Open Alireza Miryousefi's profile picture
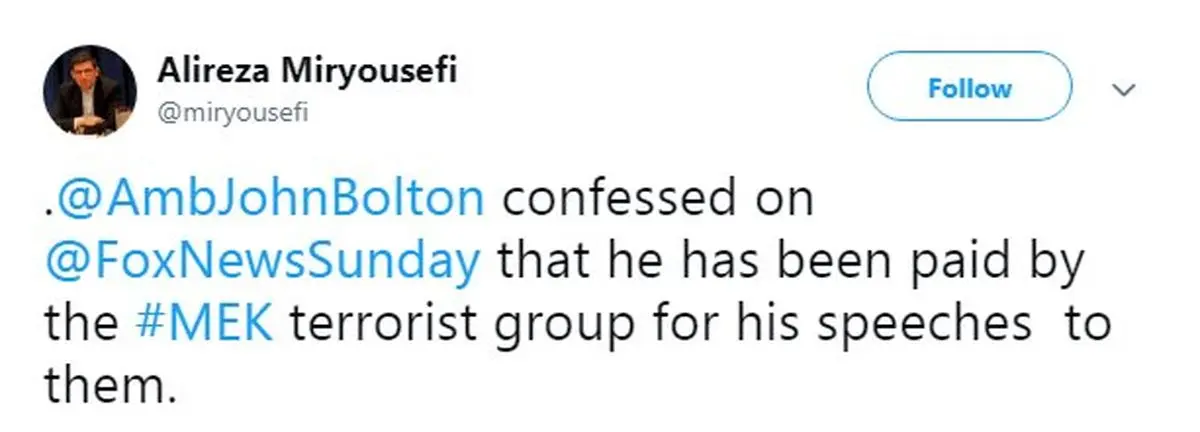 click(90, 89)
